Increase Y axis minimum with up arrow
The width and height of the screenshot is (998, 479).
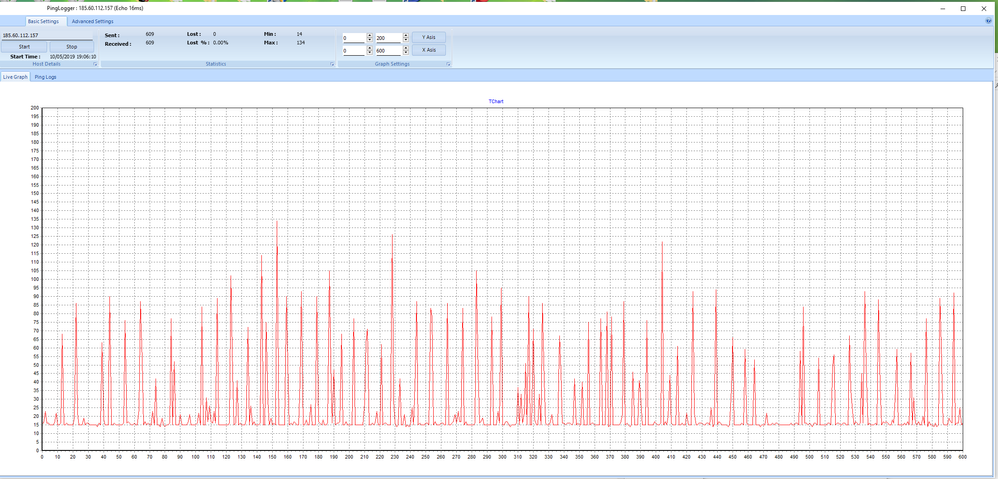[369, 35]
